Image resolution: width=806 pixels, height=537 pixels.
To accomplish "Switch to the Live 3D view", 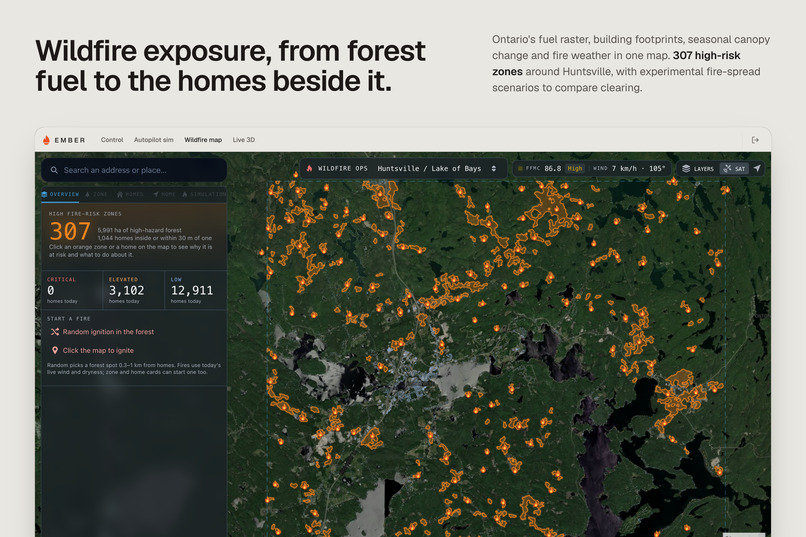I will pos(244,140).
